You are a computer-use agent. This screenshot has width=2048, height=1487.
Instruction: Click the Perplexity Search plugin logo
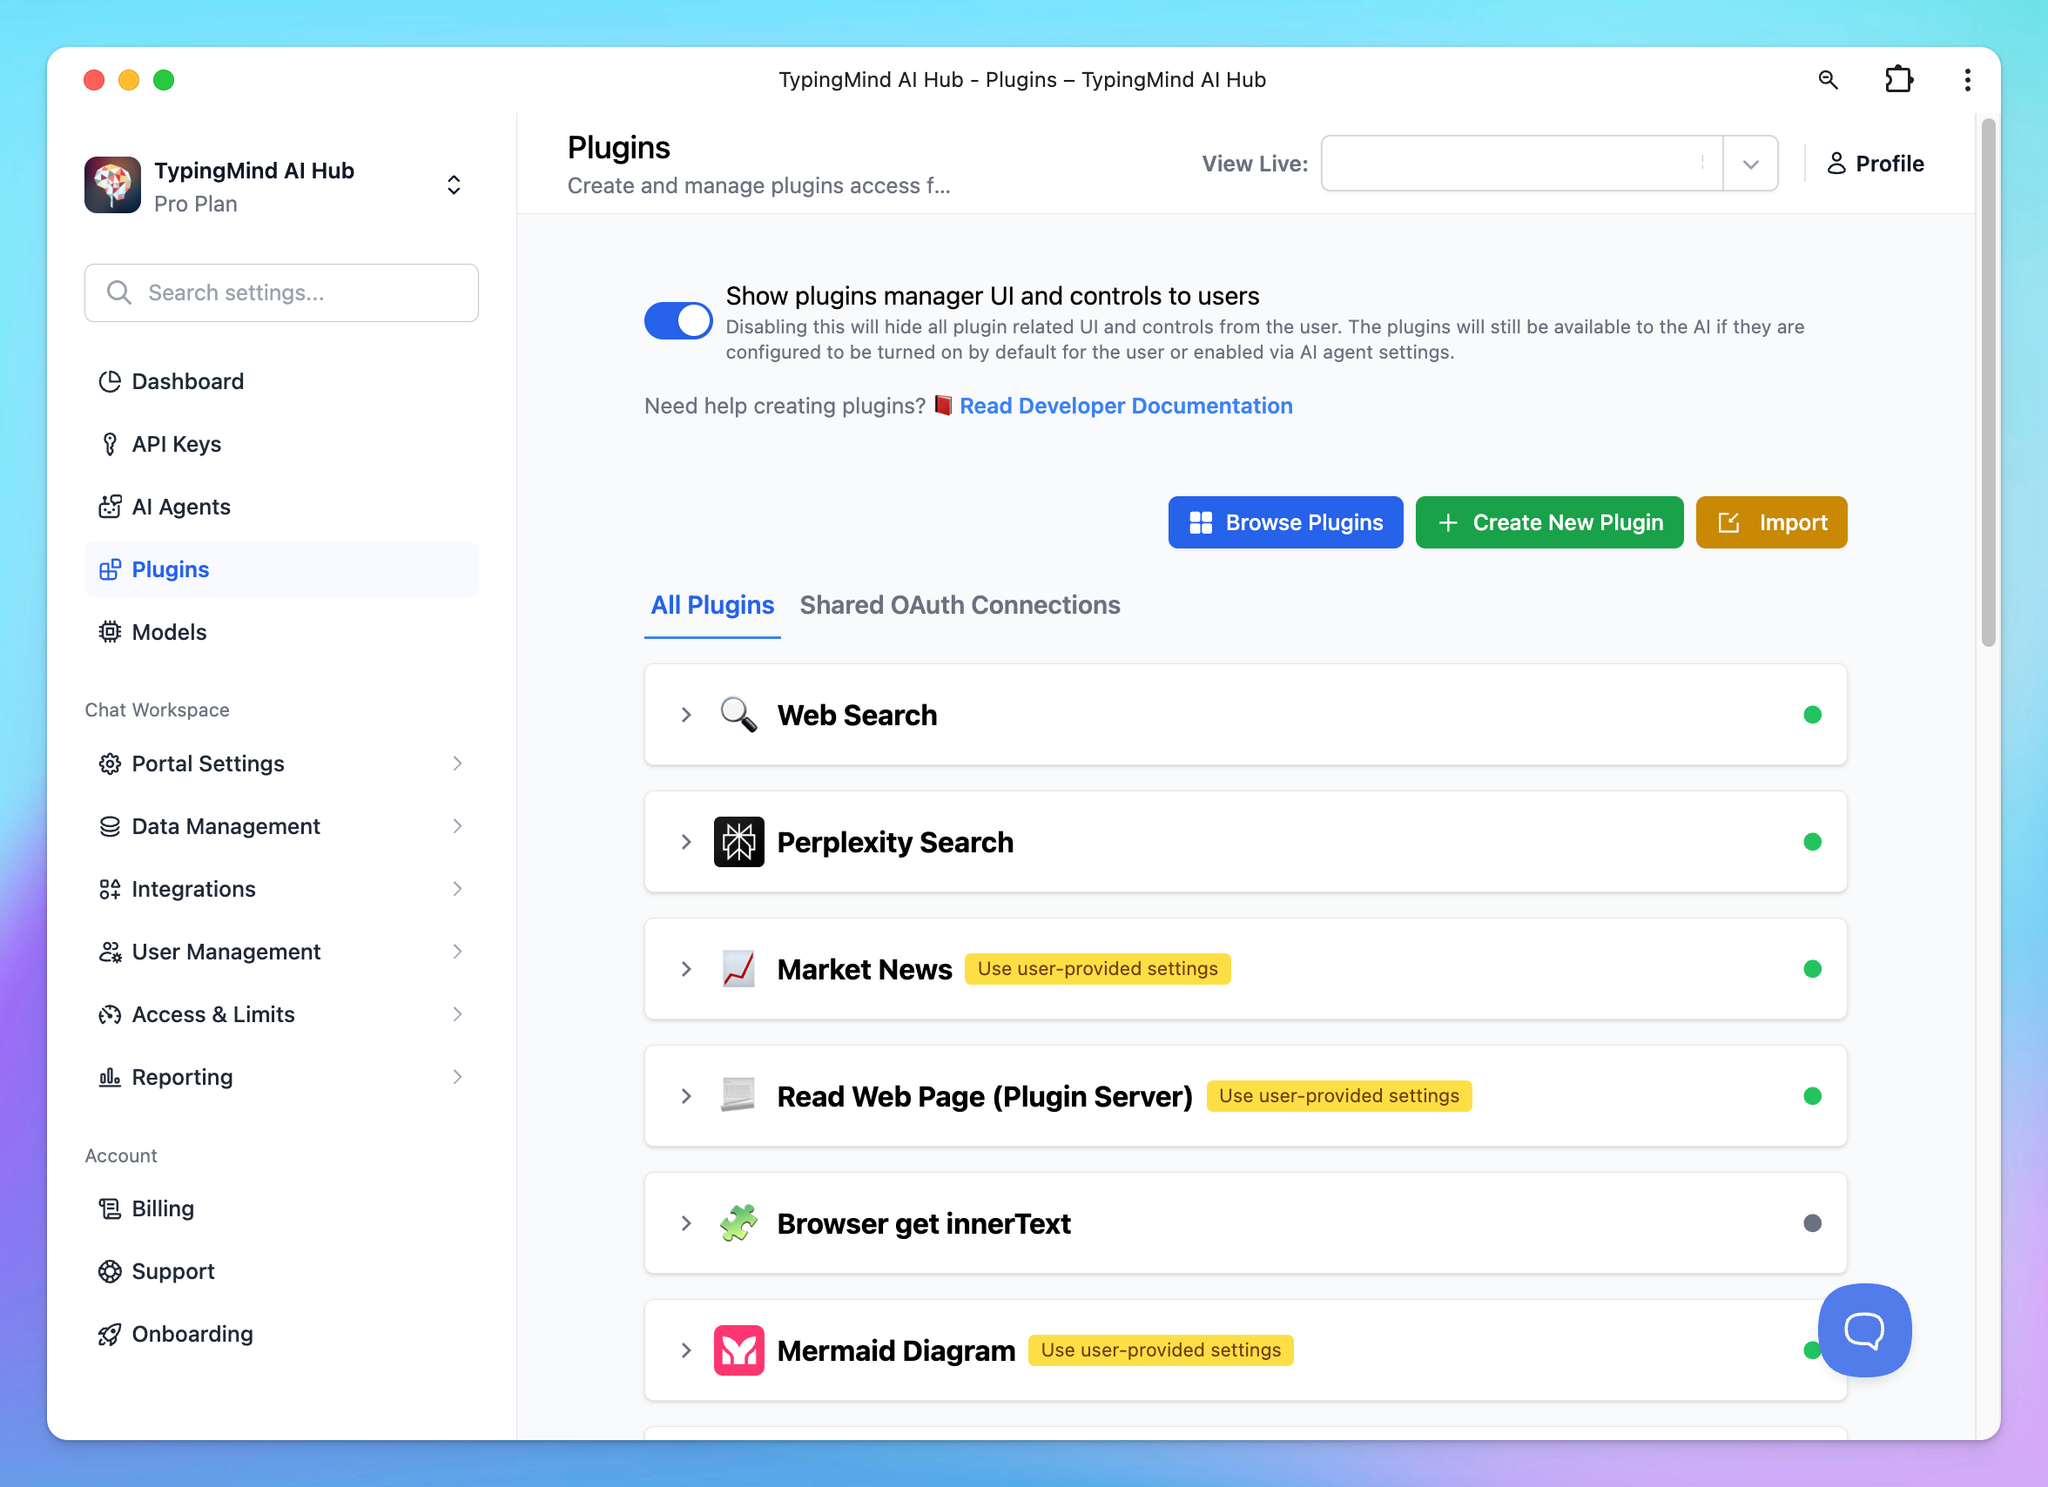pos(739,842)
